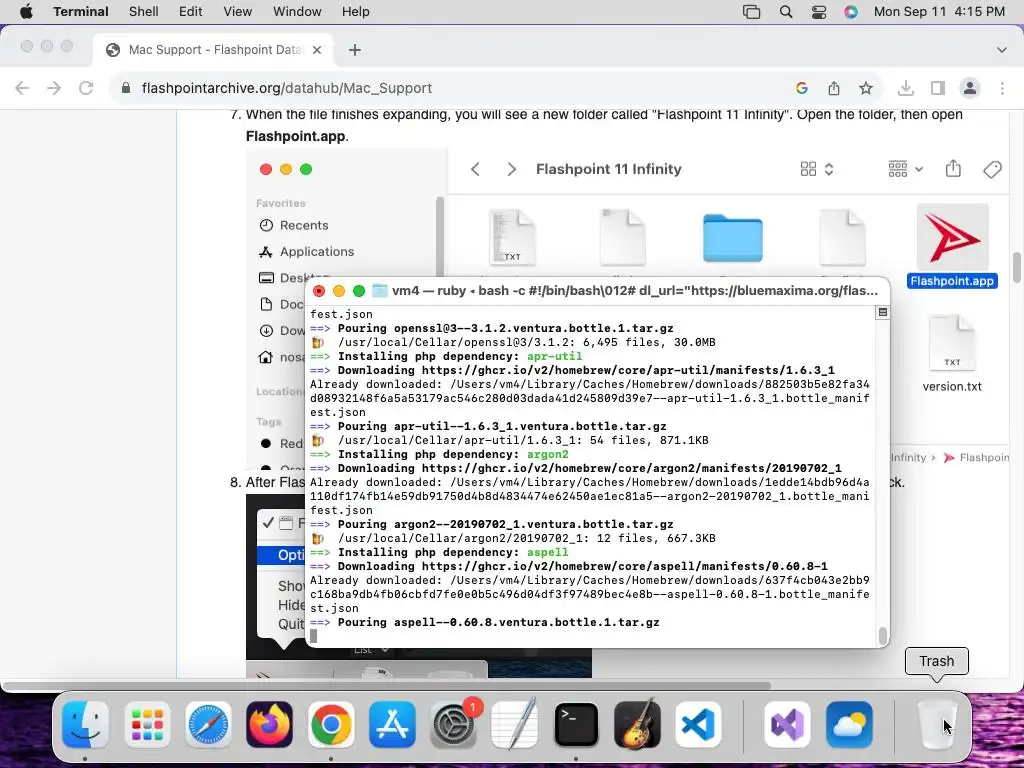The width and height of the screenshot is (1024, 768).
Task: Open Spotlight search in menu bar
Action: click(786, 12)
